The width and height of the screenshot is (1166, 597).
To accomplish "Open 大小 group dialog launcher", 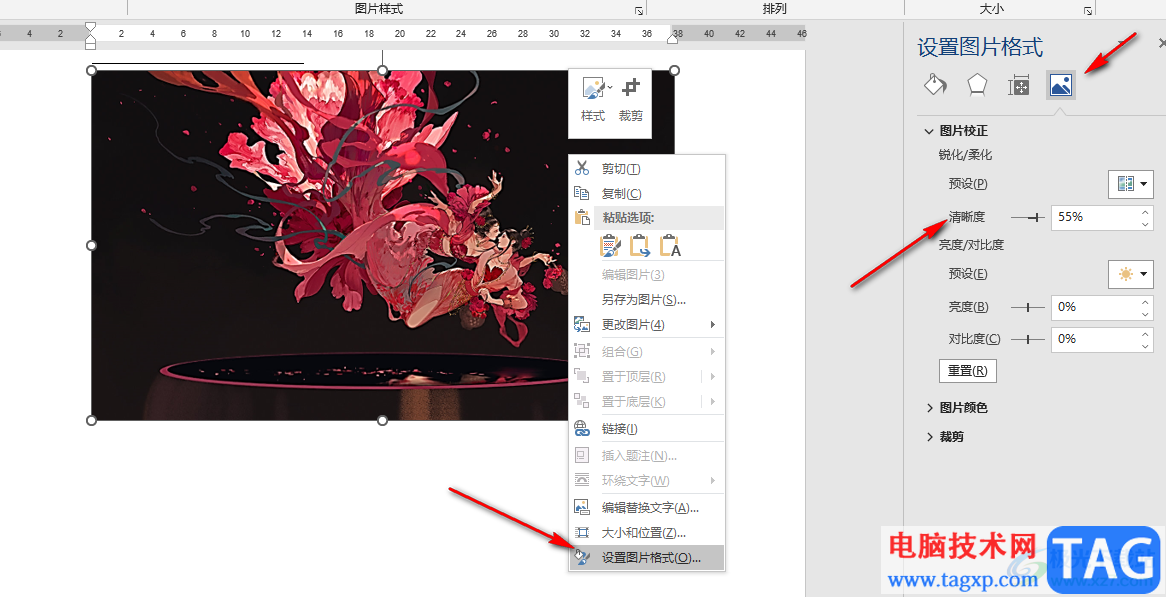I will [1087, 10].
